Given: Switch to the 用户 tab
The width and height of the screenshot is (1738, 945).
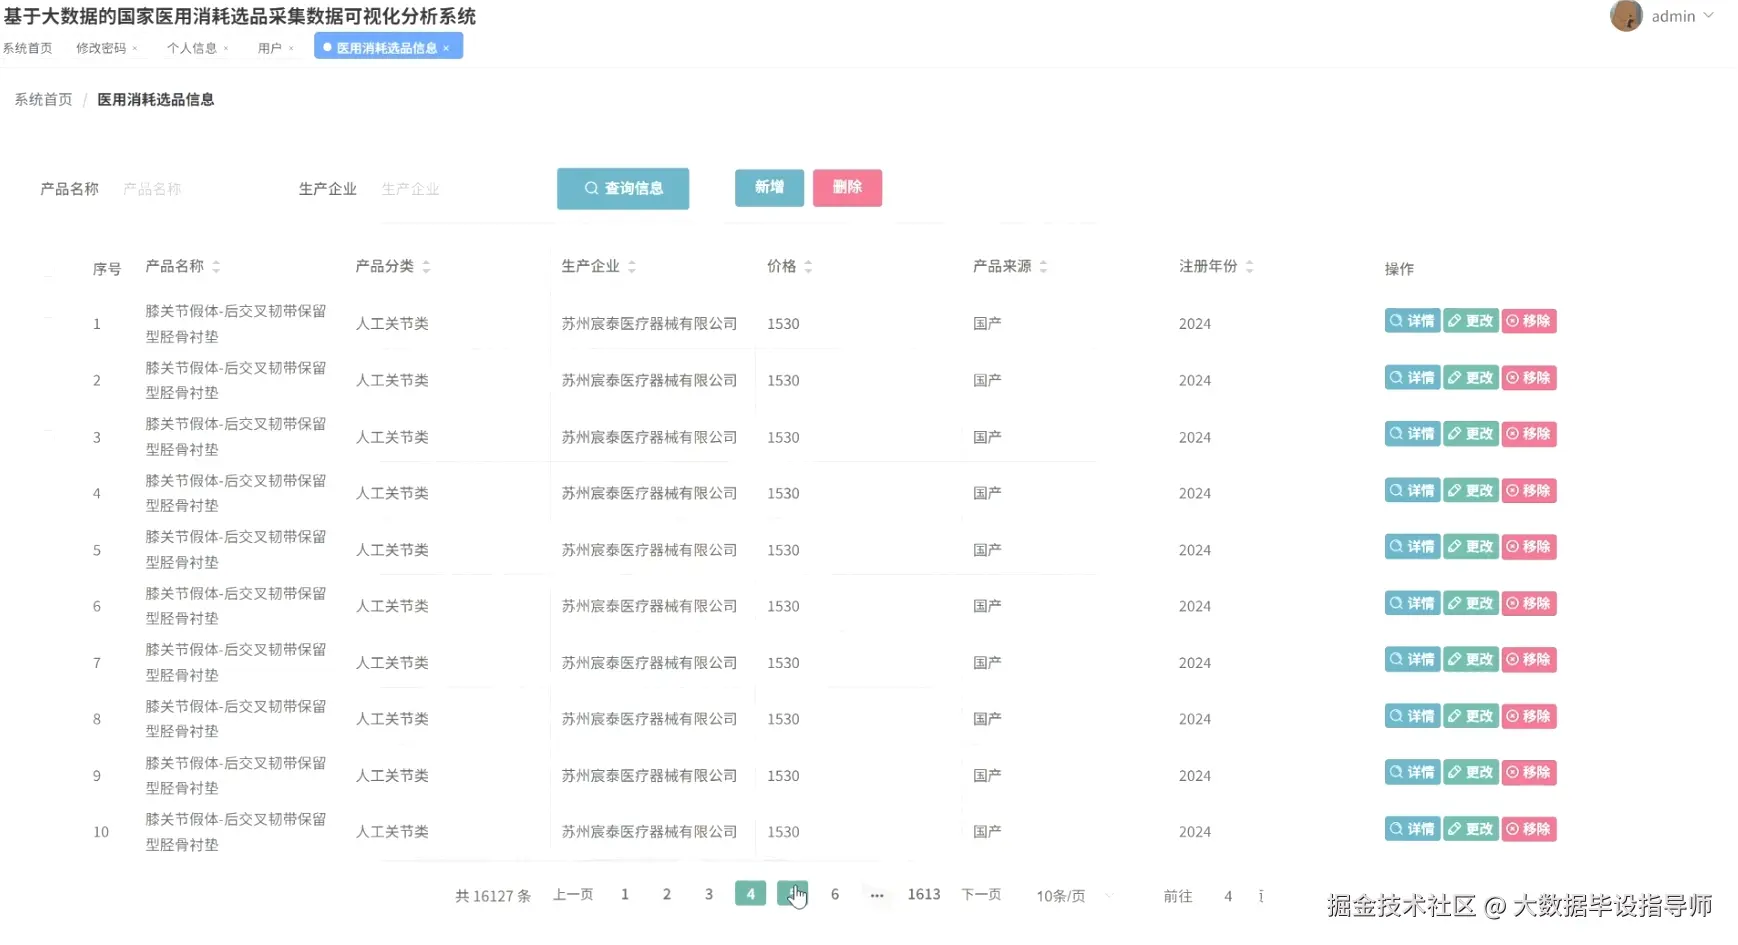Looking at the screenshot, I should [268, 47].
